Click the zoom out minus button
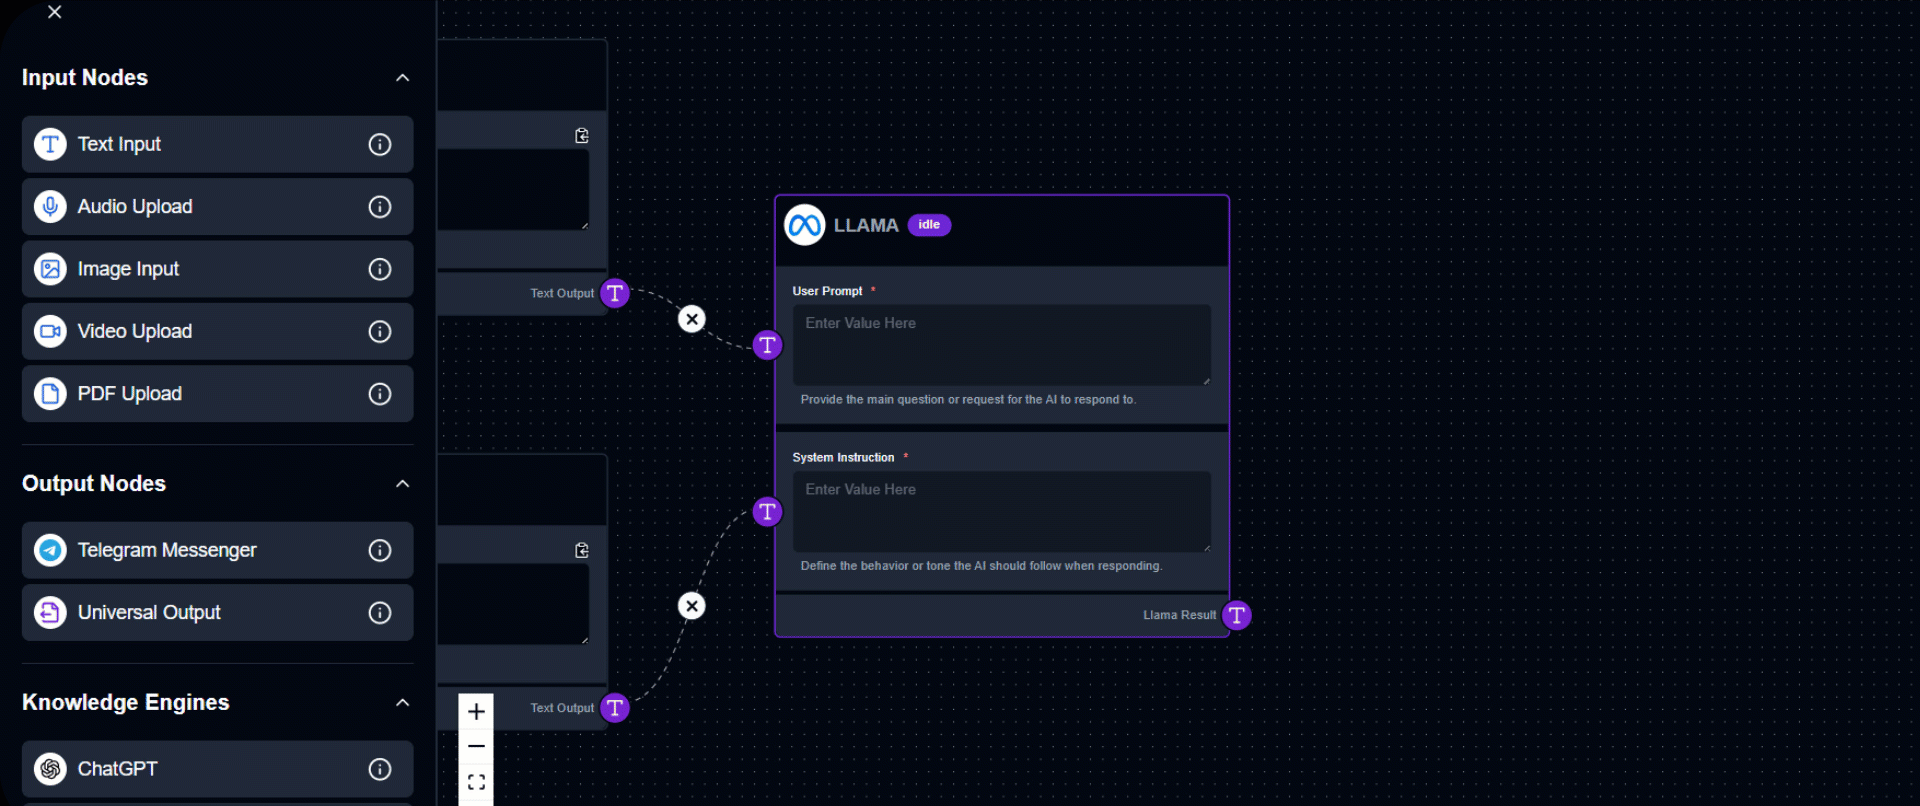Screen dimensions: 1920x806 click(476, 747)
